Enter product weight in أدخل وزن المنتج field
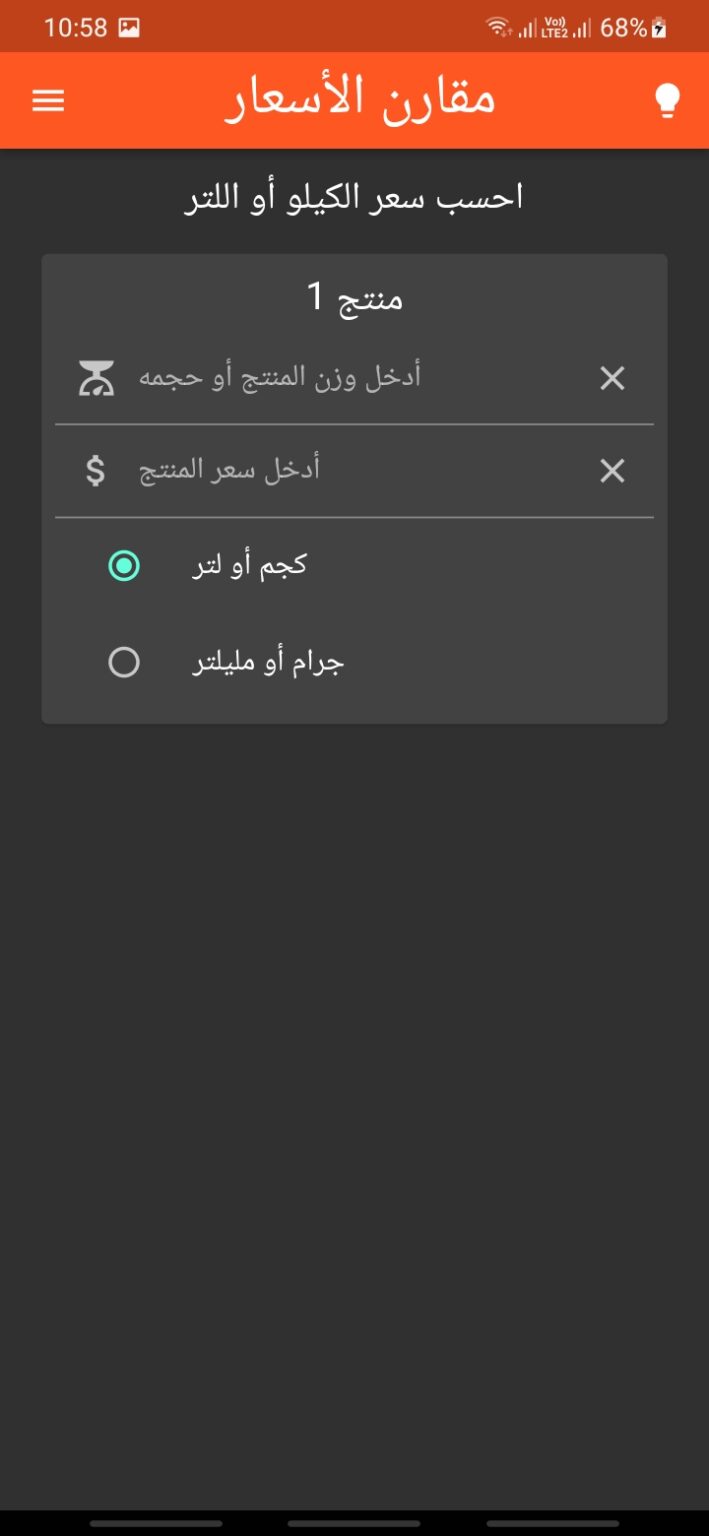This screenshot has width=709, height=1536. pos(350,378)
